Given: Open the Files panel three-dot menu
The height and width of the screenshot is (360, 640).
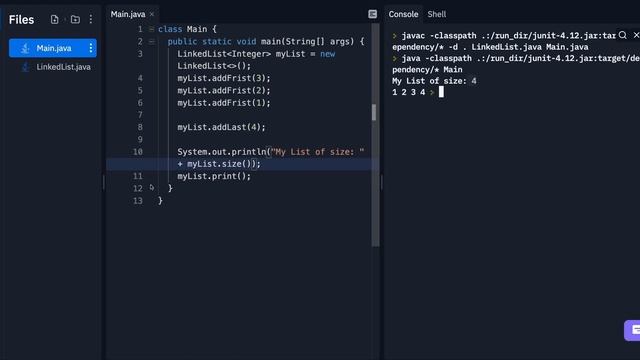Looking at the screenshot, I should (91, 19).
